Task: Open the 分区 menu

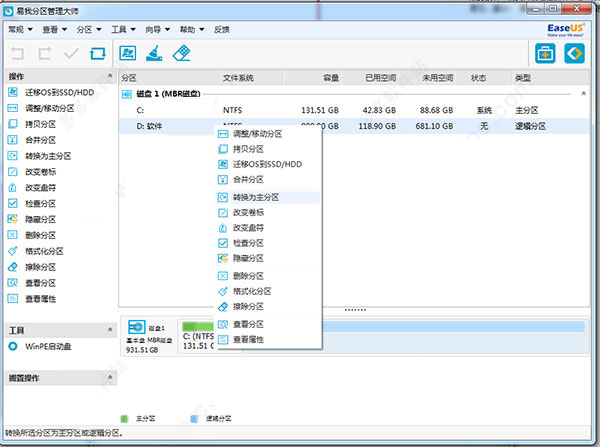Action: click(x=88, y=29)
